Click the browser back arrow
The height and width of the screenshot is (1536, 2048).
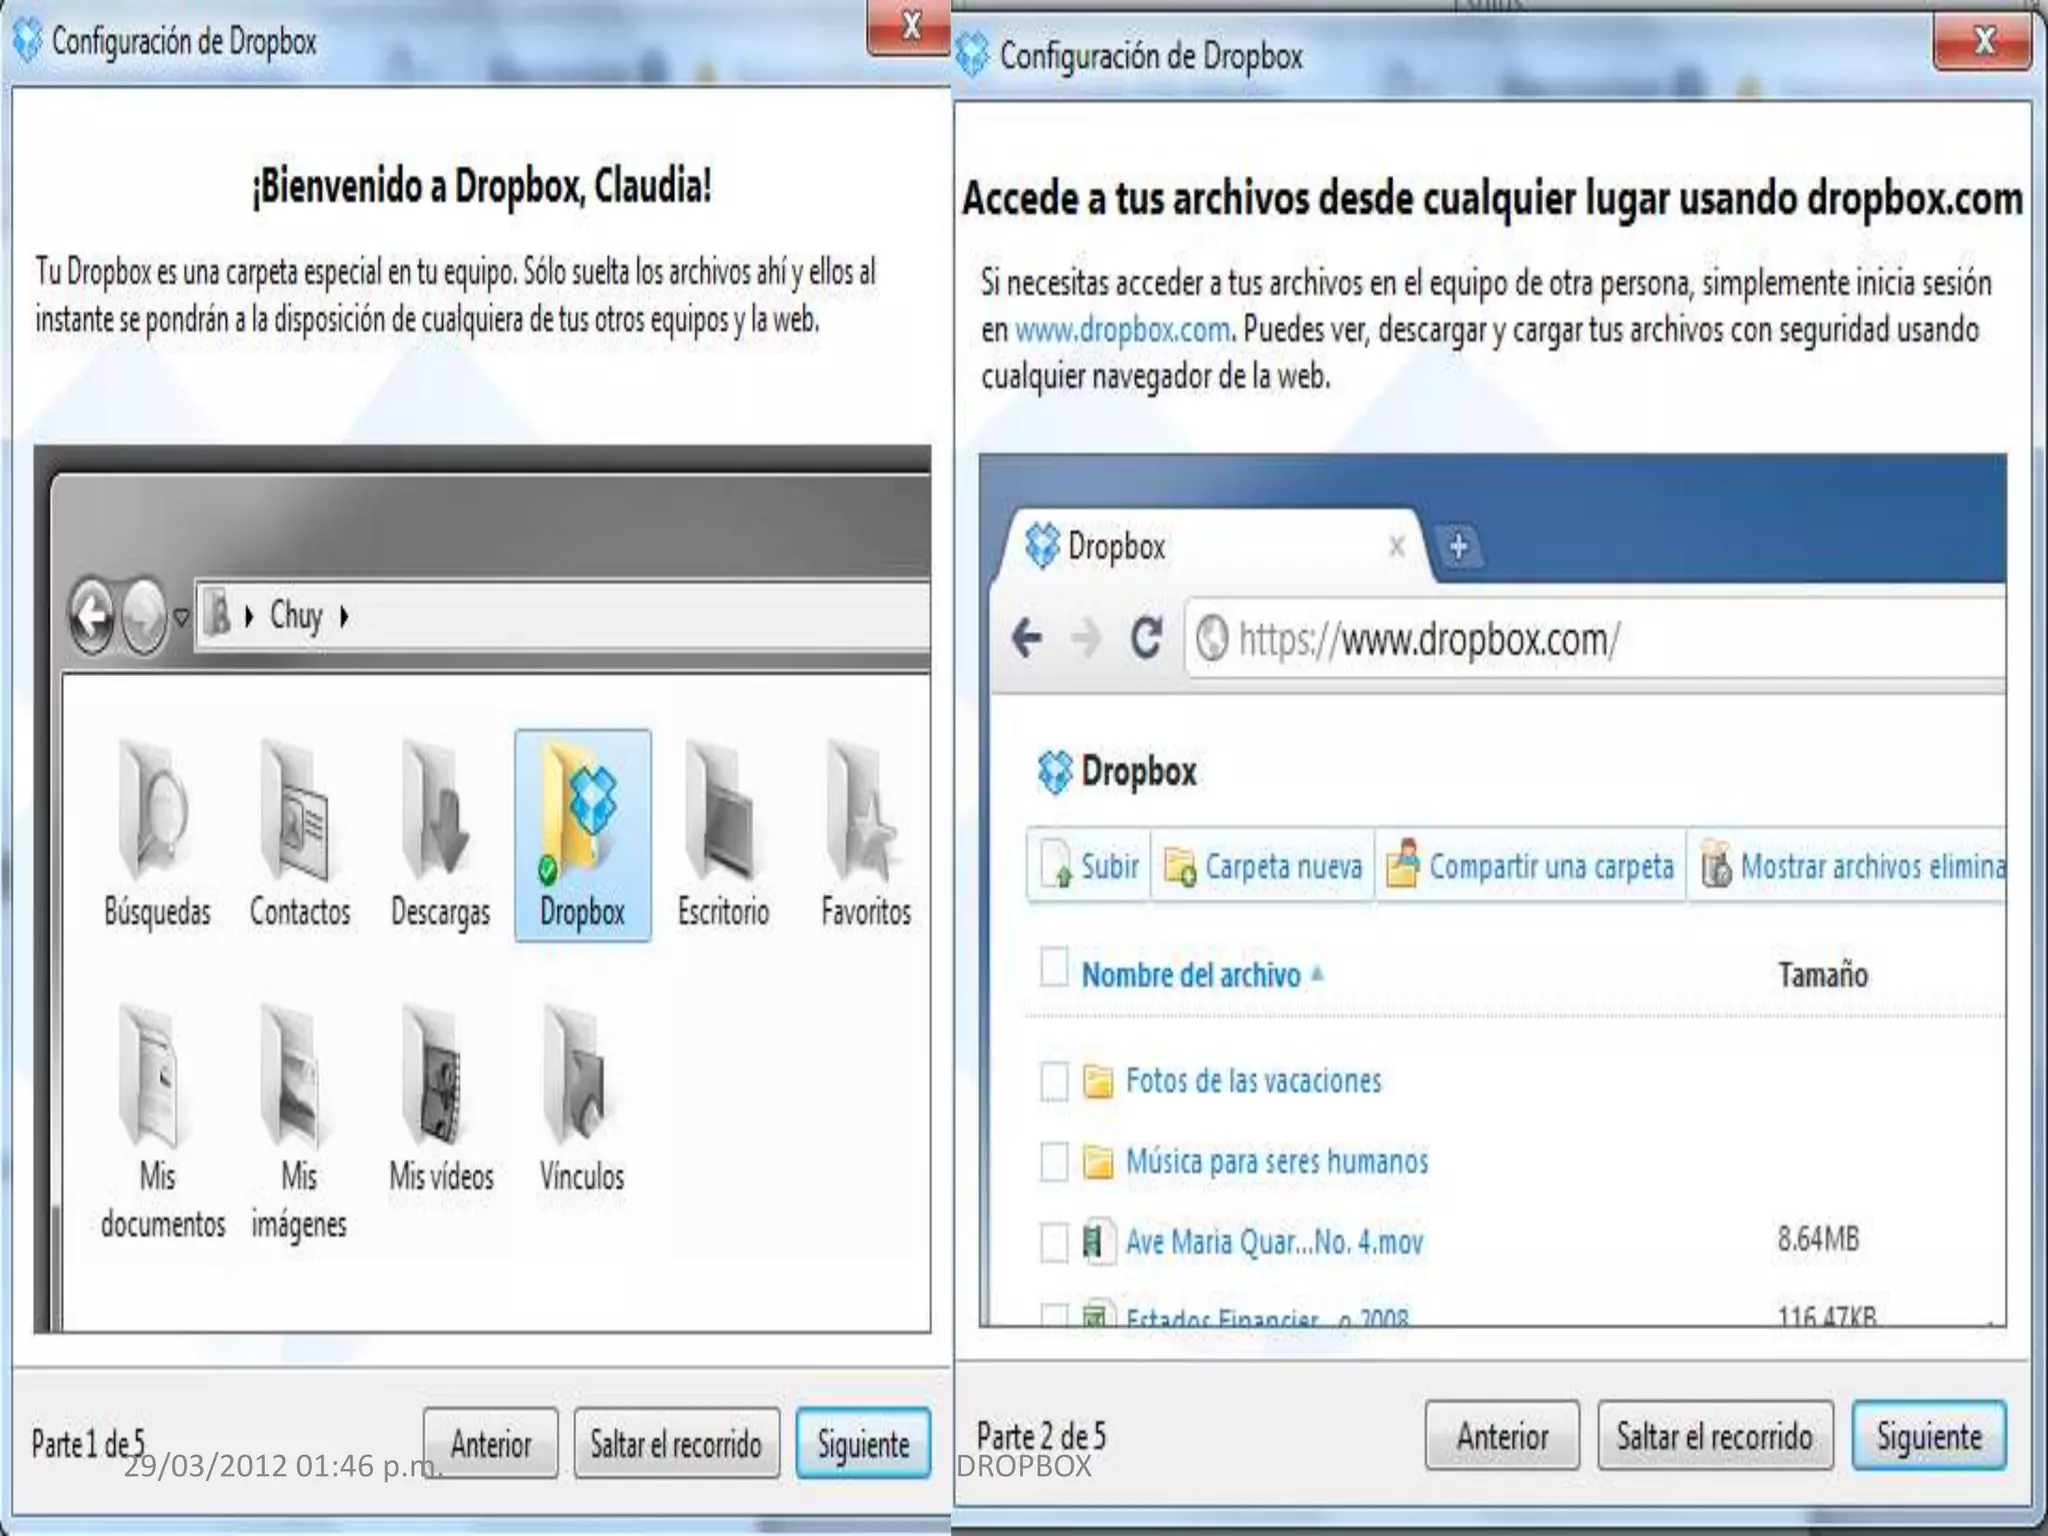tap(1027, 637)
